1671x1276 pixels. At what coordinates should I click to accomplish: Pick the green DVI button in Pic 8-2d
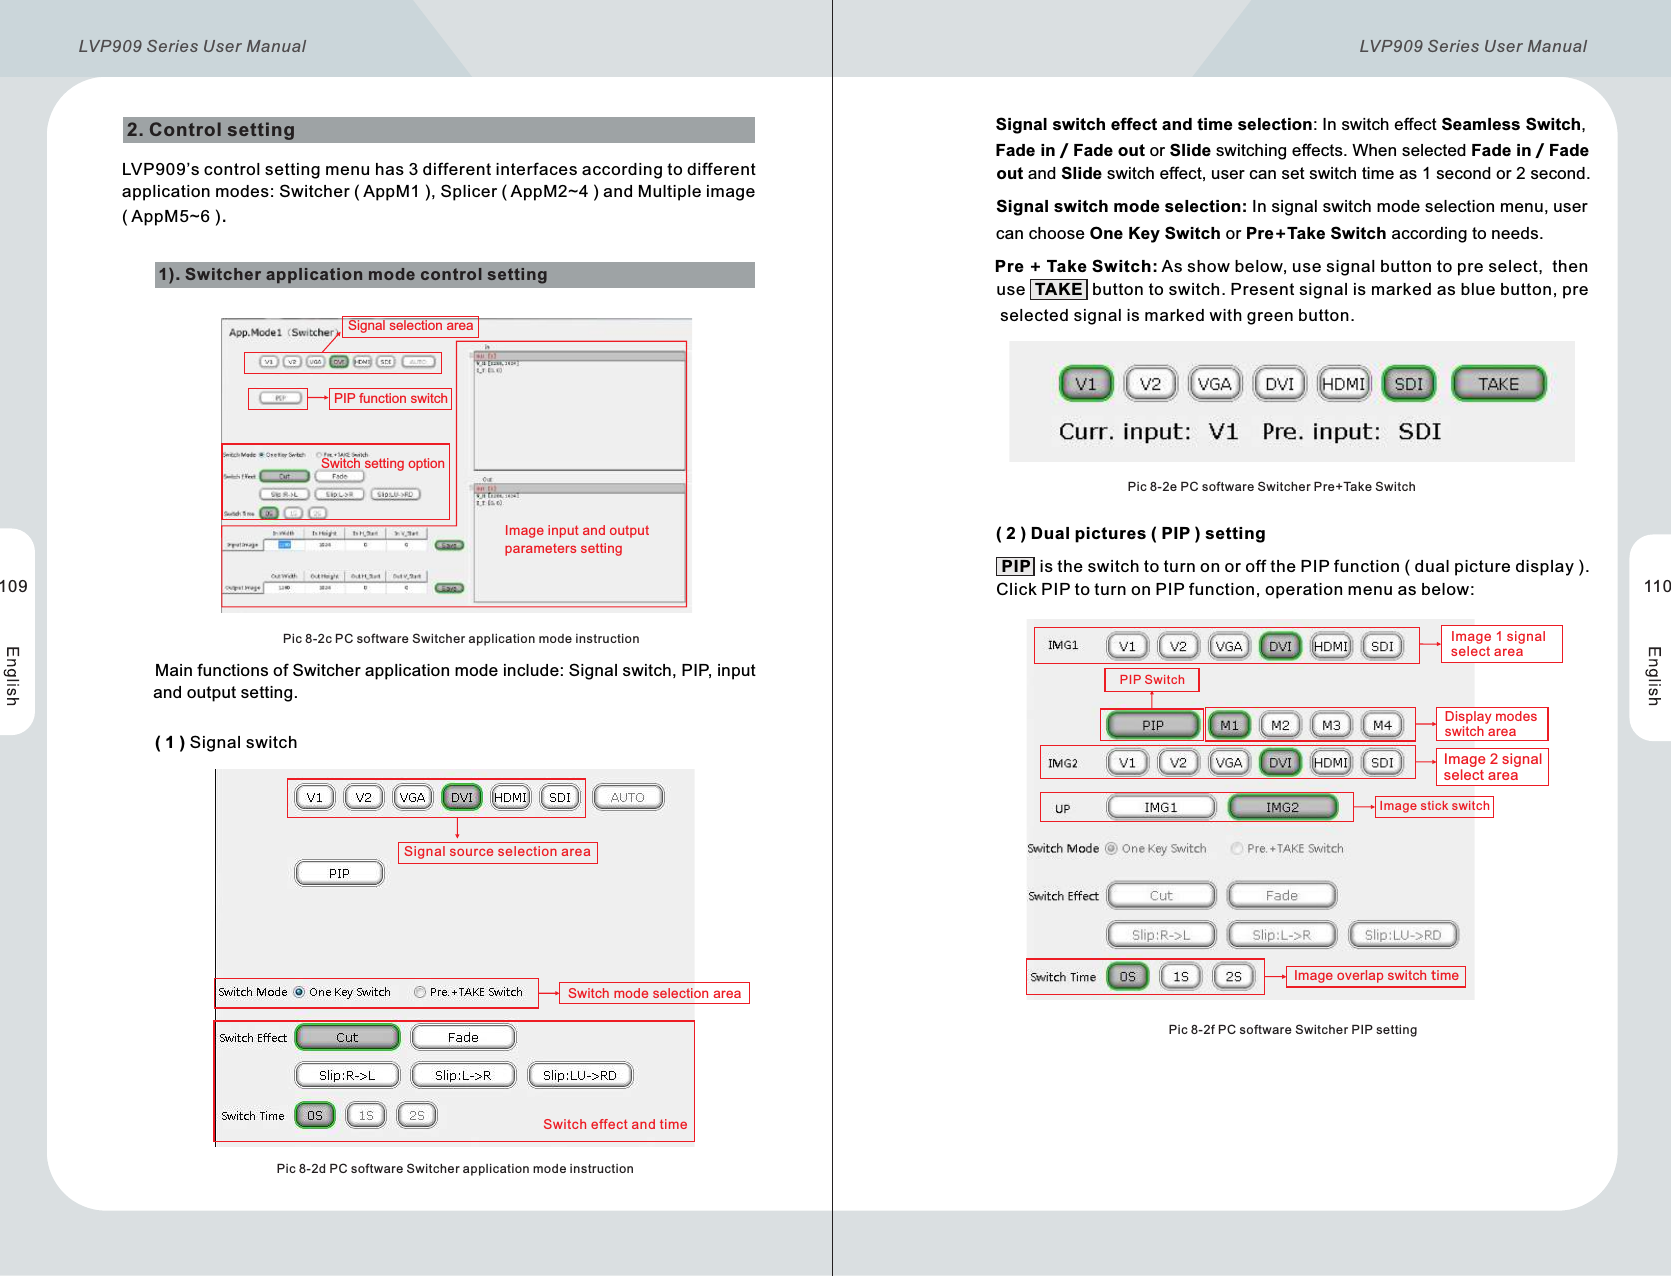point(461,797)
